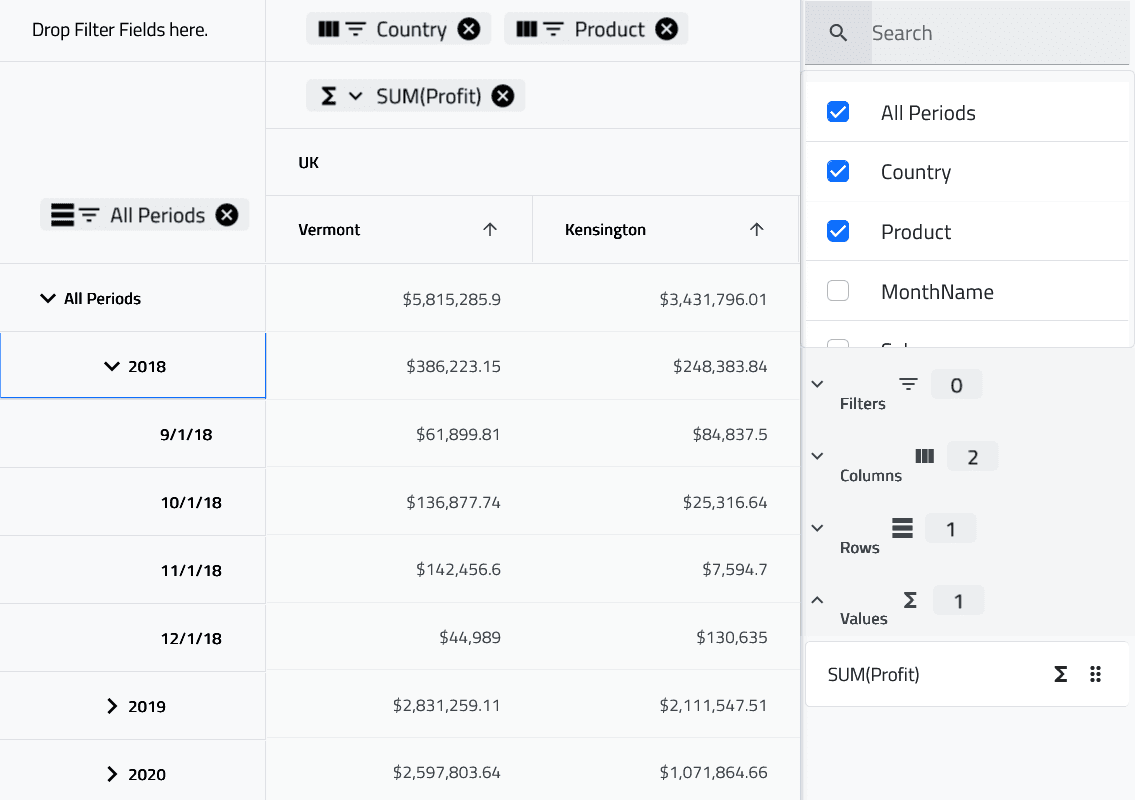The height and width of the screenshot is (800, 1136).
Task: Remove the Product column chip
Action: [667, 29]
